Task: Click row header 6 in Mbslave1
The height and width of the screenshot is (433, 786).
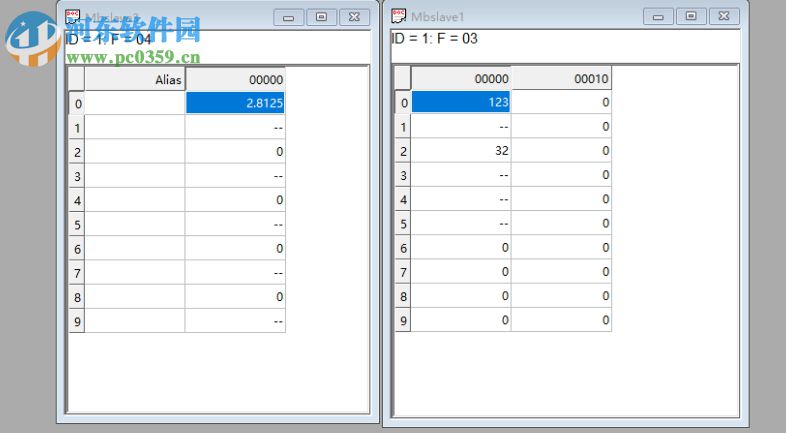Action: pyautogui.click(x=403, y=248)
